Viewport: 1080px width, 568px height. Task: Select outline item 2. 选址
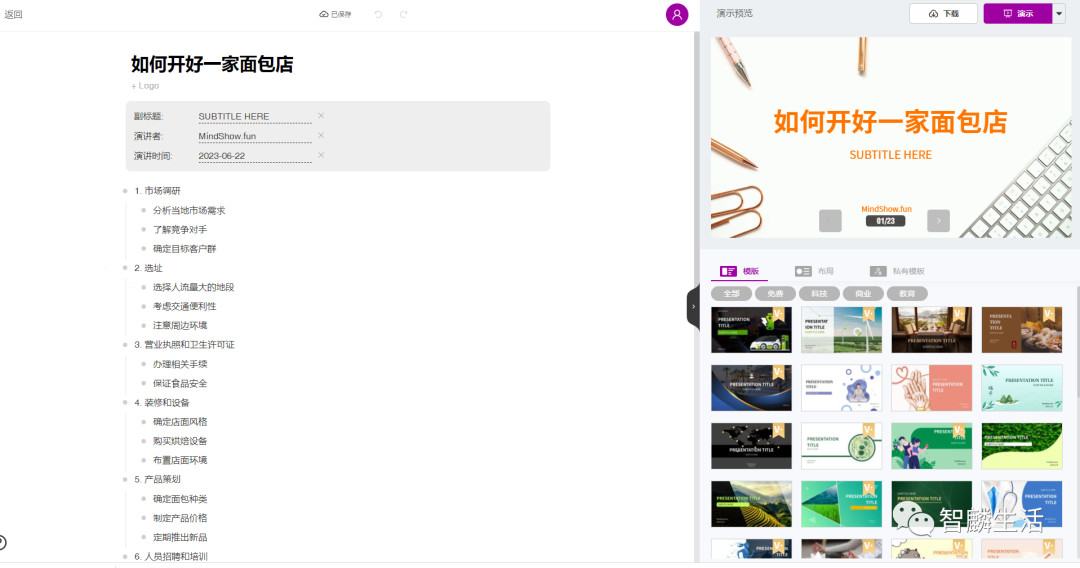[x=148, y=268]
